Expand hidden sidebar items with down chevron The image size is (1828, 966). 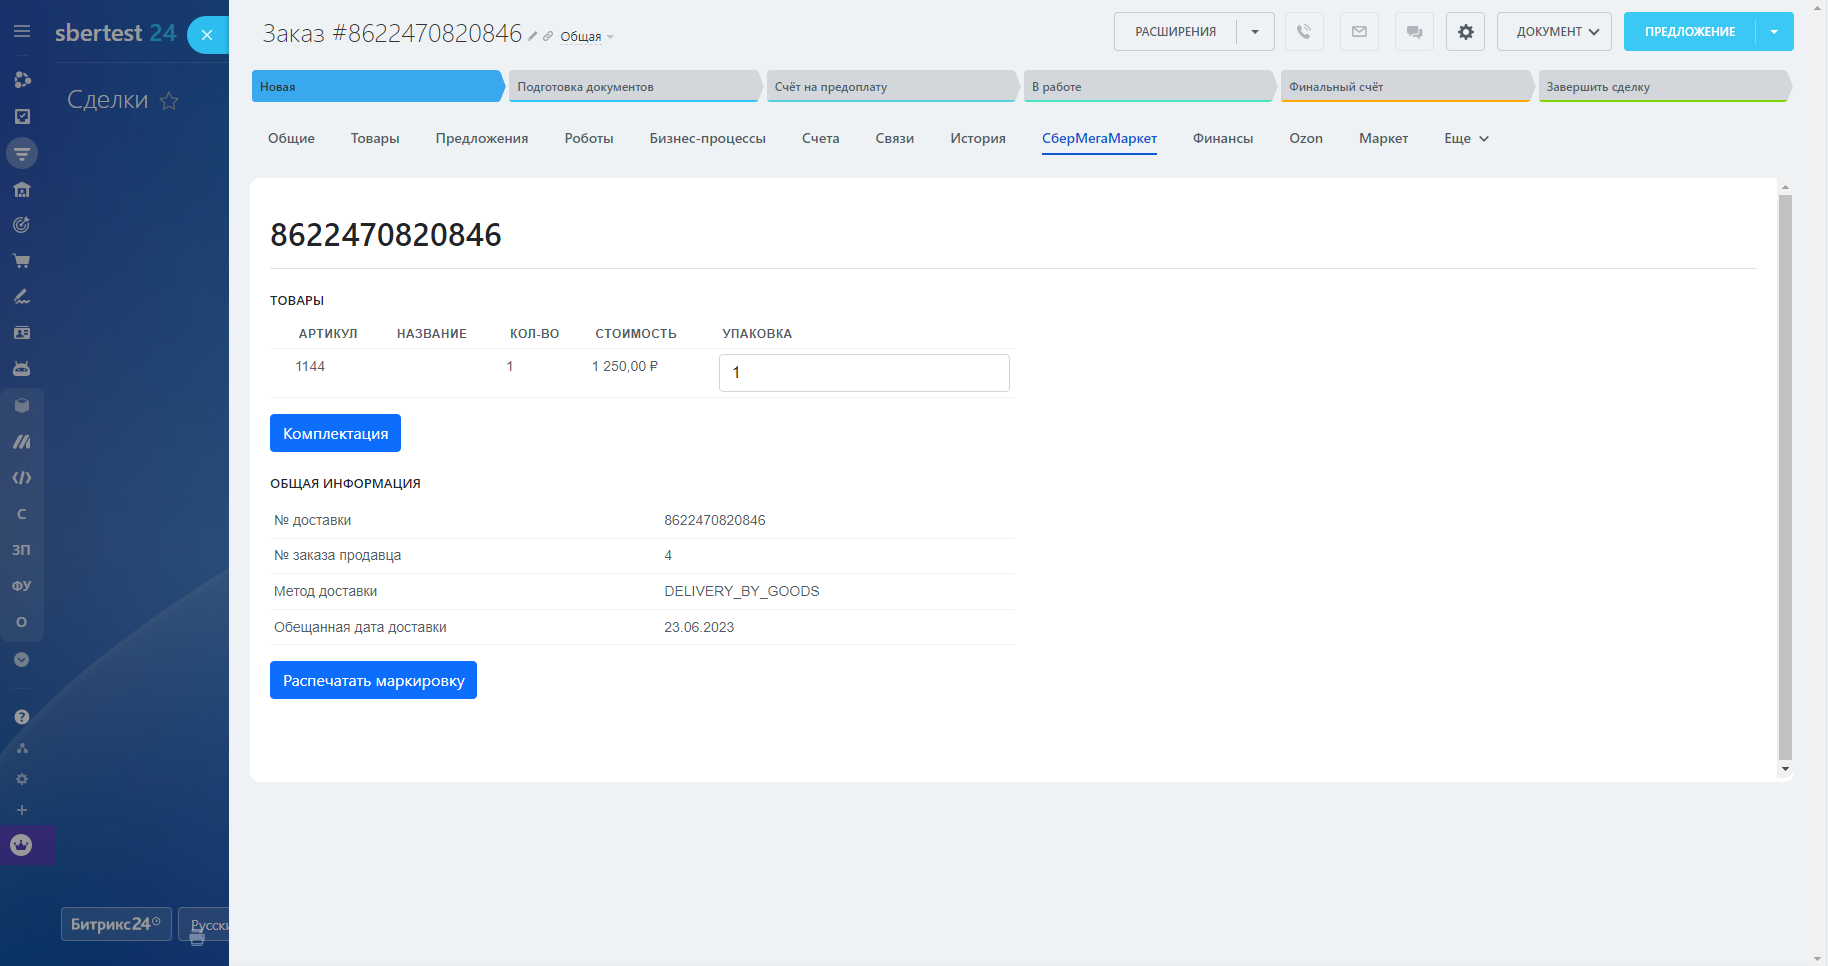point(21,660)
